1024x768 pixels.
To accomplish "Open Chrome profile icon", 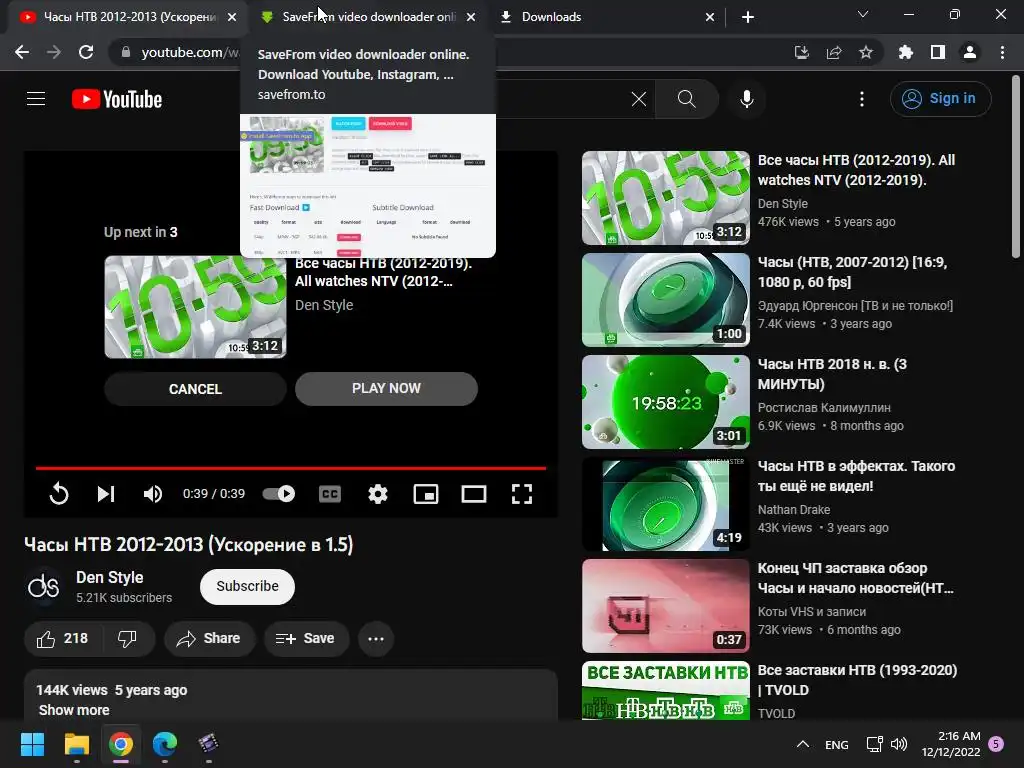I will (970, 52).
